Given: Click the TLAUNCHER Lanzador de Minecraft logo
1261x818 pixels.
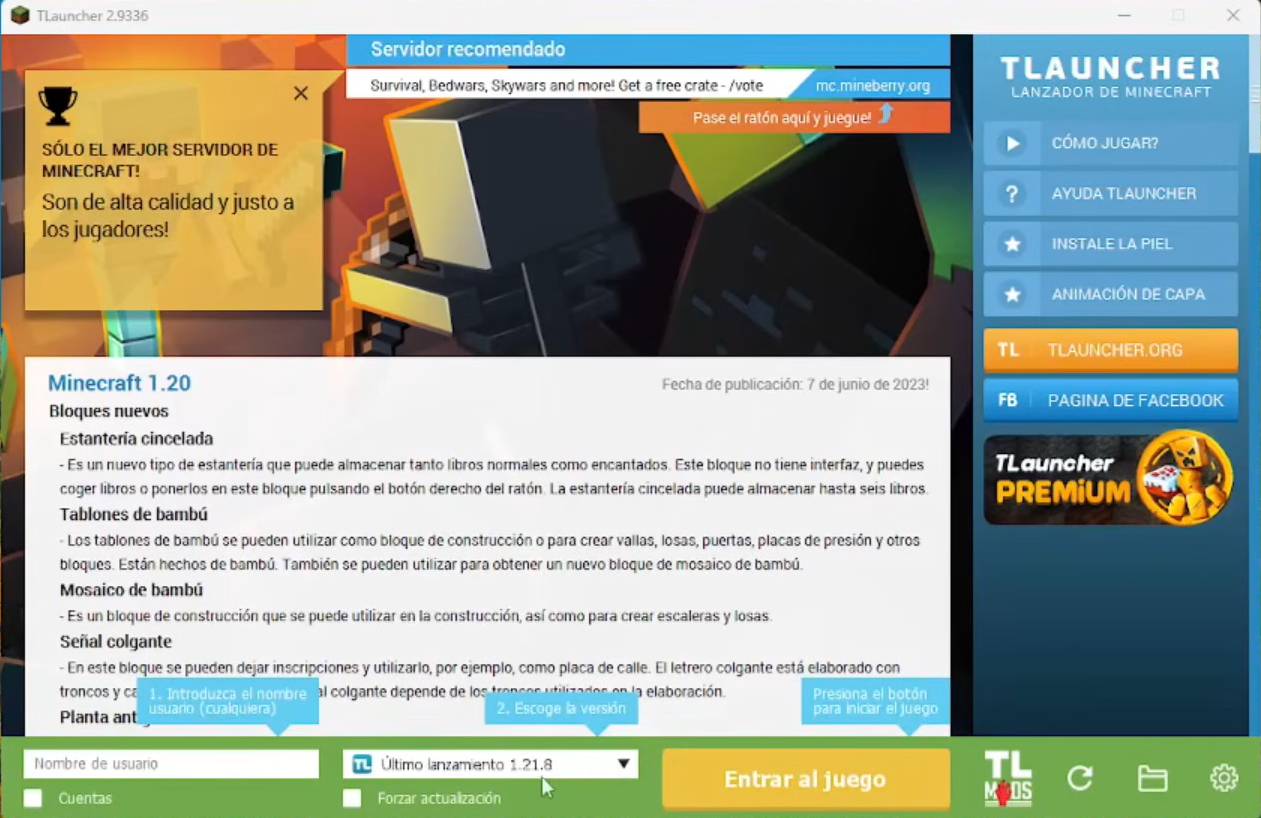Looking at the screenshot, I should 1111,77.
